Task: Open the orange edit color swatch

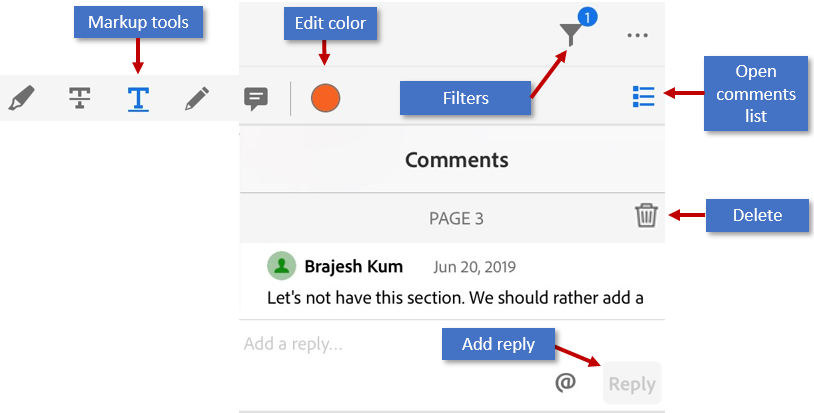Action: click(x=325, y=98)
